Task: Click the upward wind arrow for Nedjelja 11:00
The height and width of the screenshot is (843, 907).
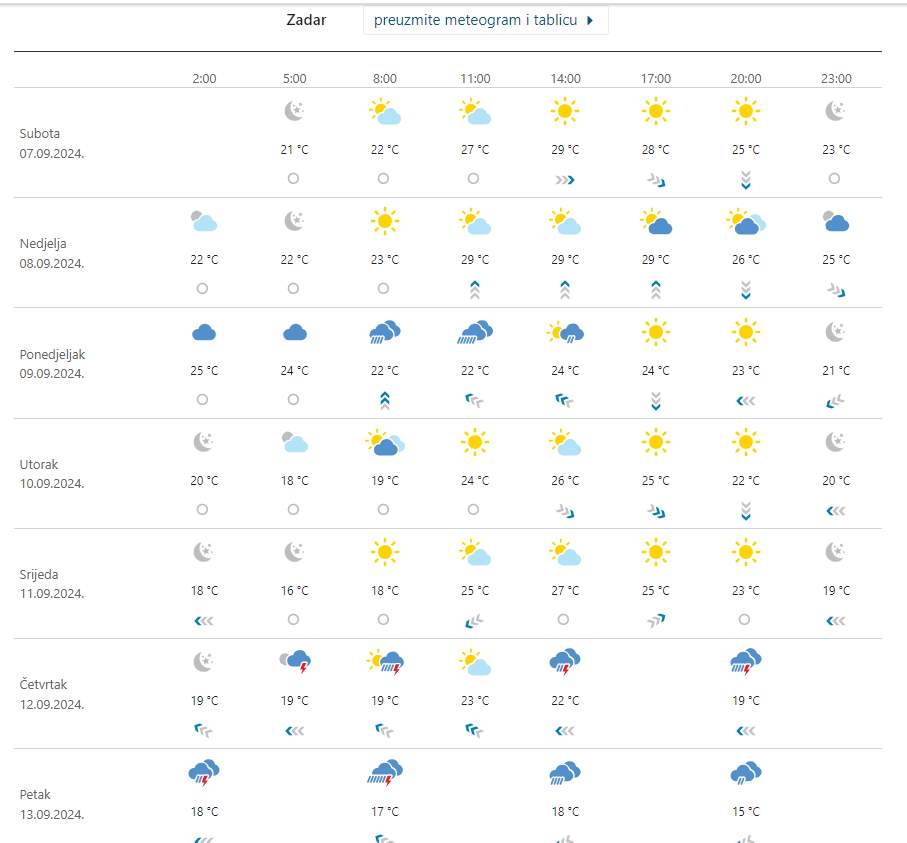Action: click(475, 289)
